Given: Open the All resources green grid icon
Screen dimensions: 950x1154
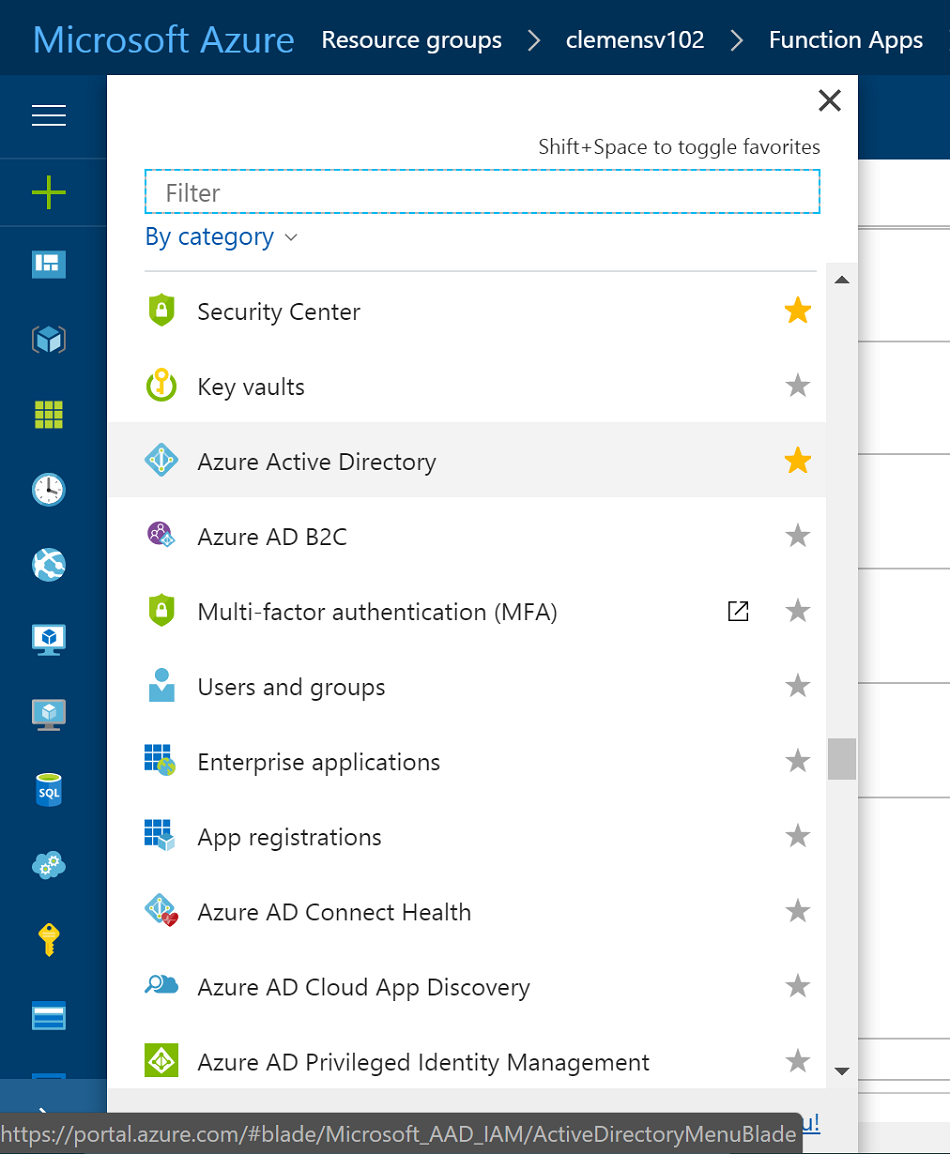Looking at the screenshot, I should [x=49, y=414].
